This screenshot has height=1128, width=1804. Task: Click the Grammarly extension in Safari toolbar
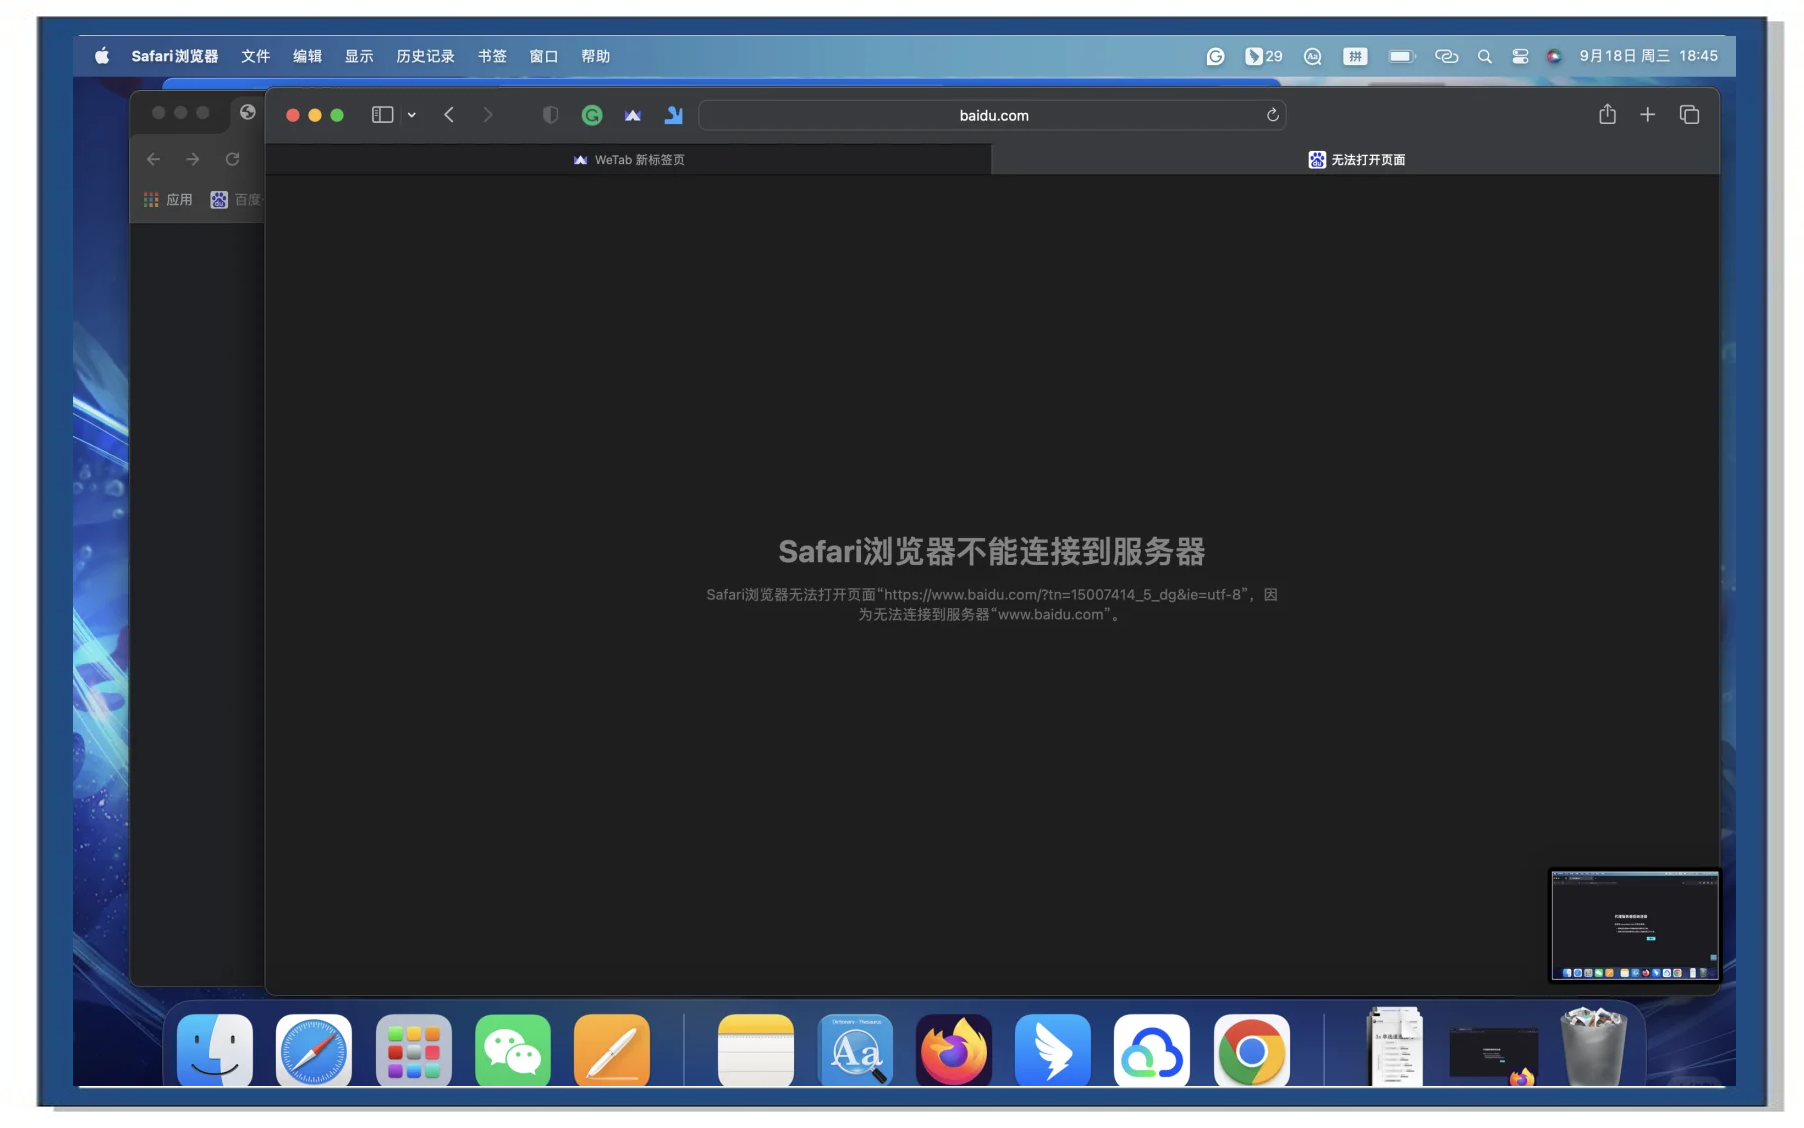pos(592,115)
